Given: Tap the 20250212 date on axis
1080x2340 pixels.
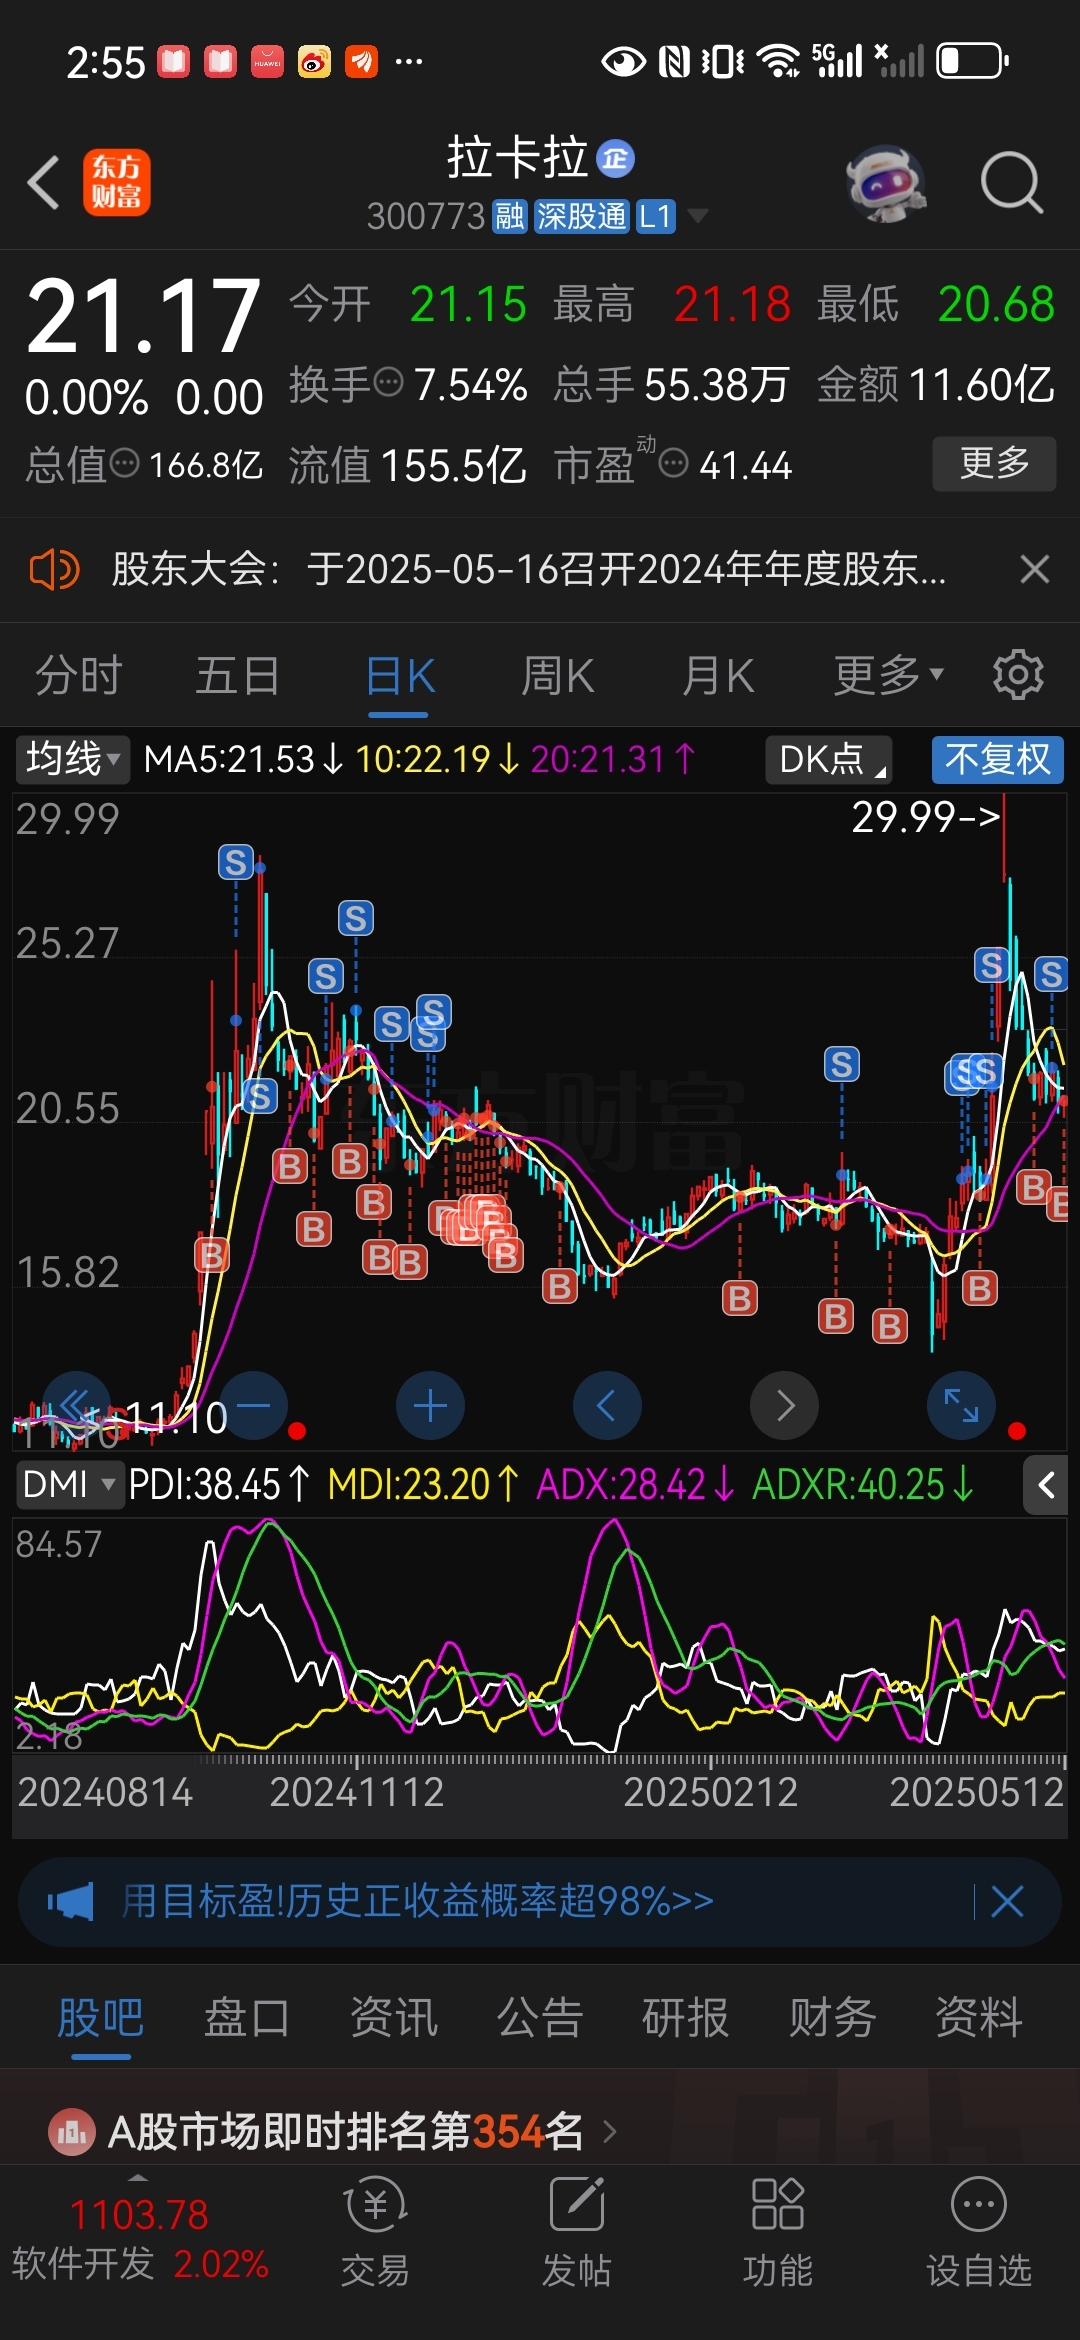Looking at the screenshot, I should [x=711, y=1791].
